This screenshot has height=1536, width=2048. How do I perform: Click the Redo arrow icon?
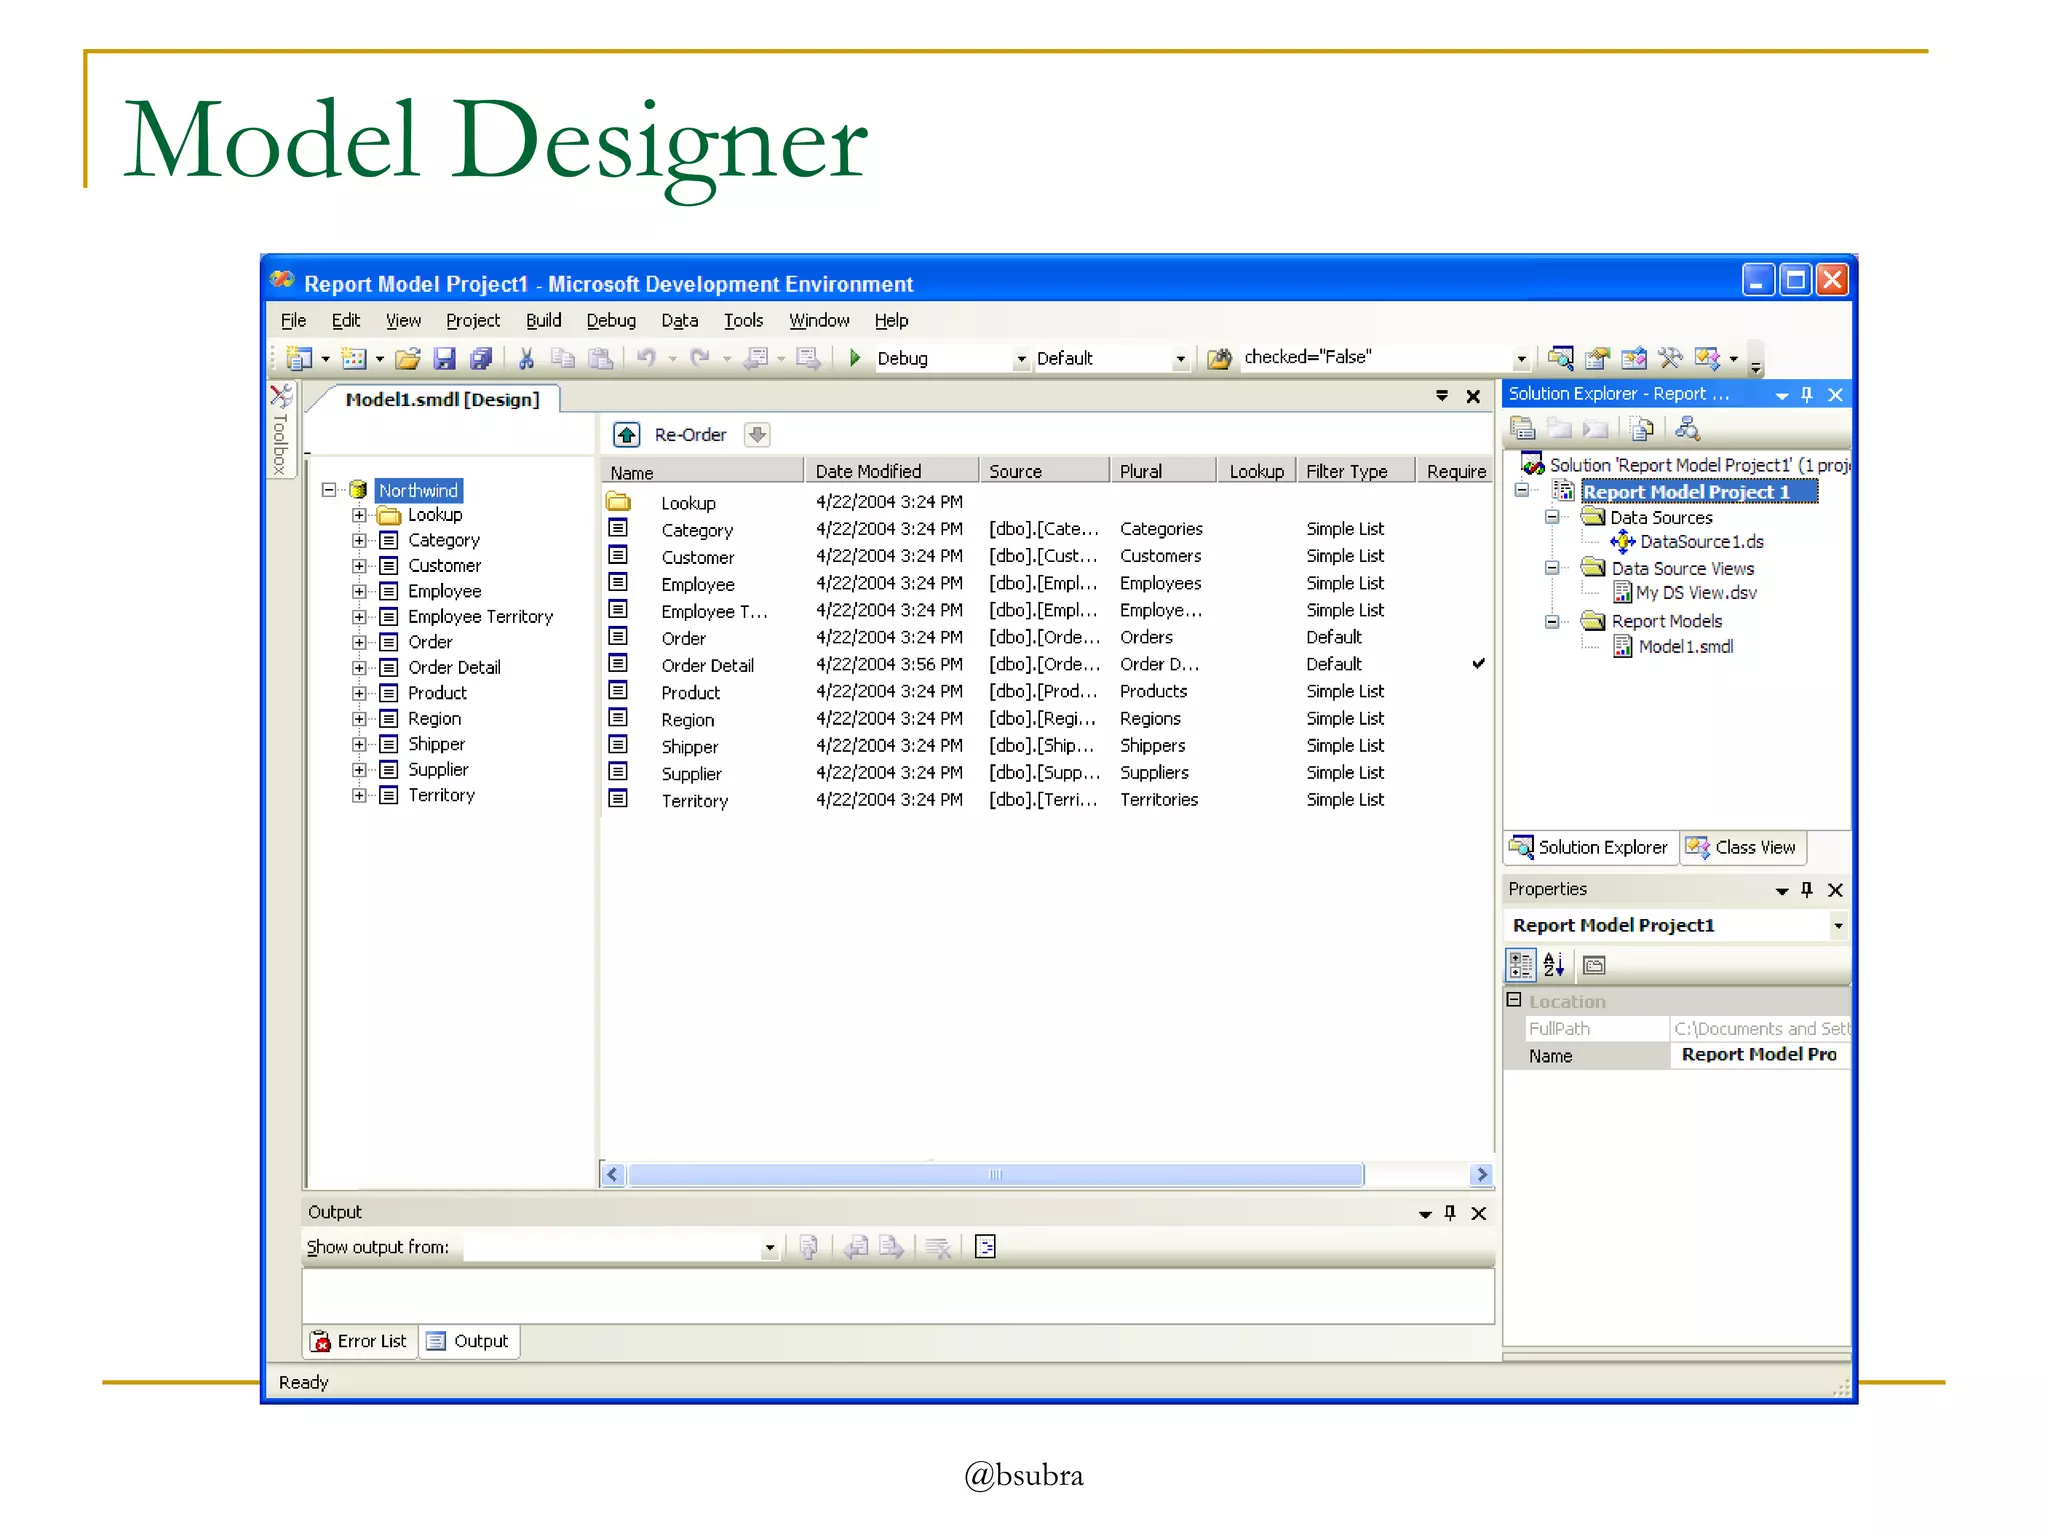pyautogui.click(x=700, y=357)
